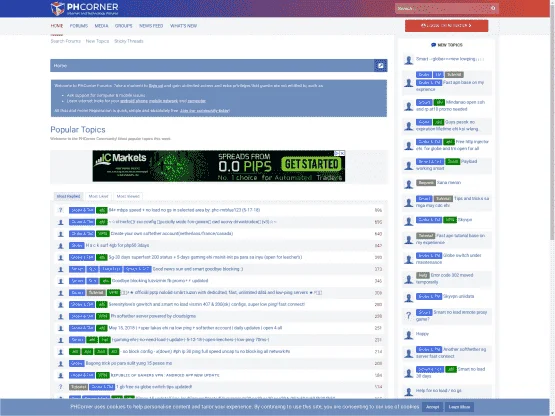Click the Search Forums link
The width and height of the screenshot is (555, 416).
[65, 41]
